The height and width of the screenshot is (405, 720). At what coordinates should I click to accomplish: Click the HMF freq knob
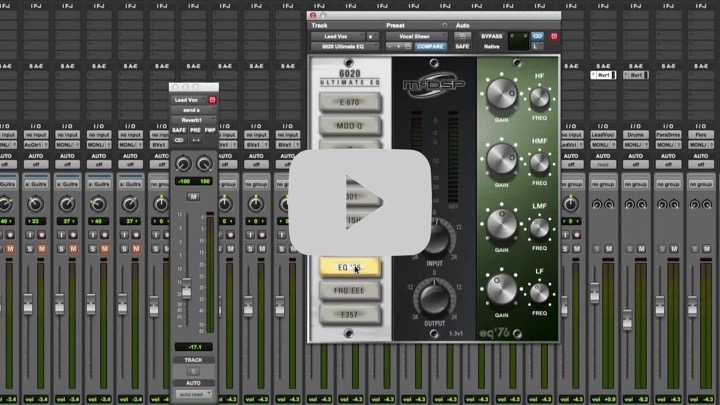click(540, 163)
